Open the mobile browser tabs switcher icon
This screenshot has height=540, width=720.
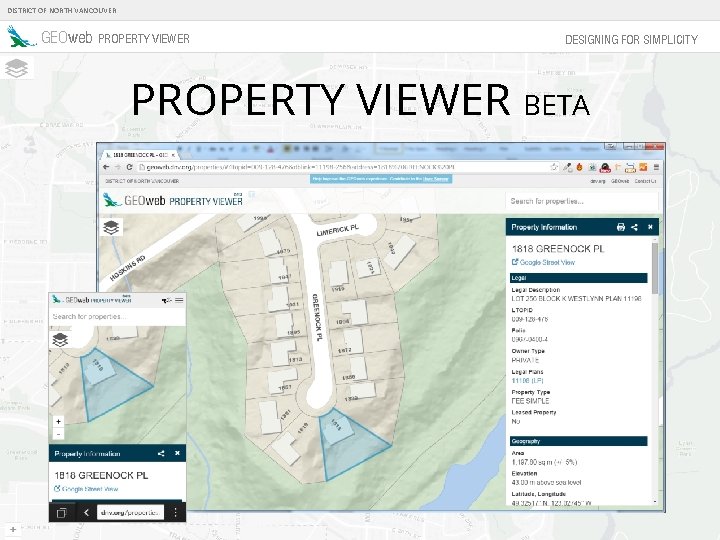(x=62, y=512)
